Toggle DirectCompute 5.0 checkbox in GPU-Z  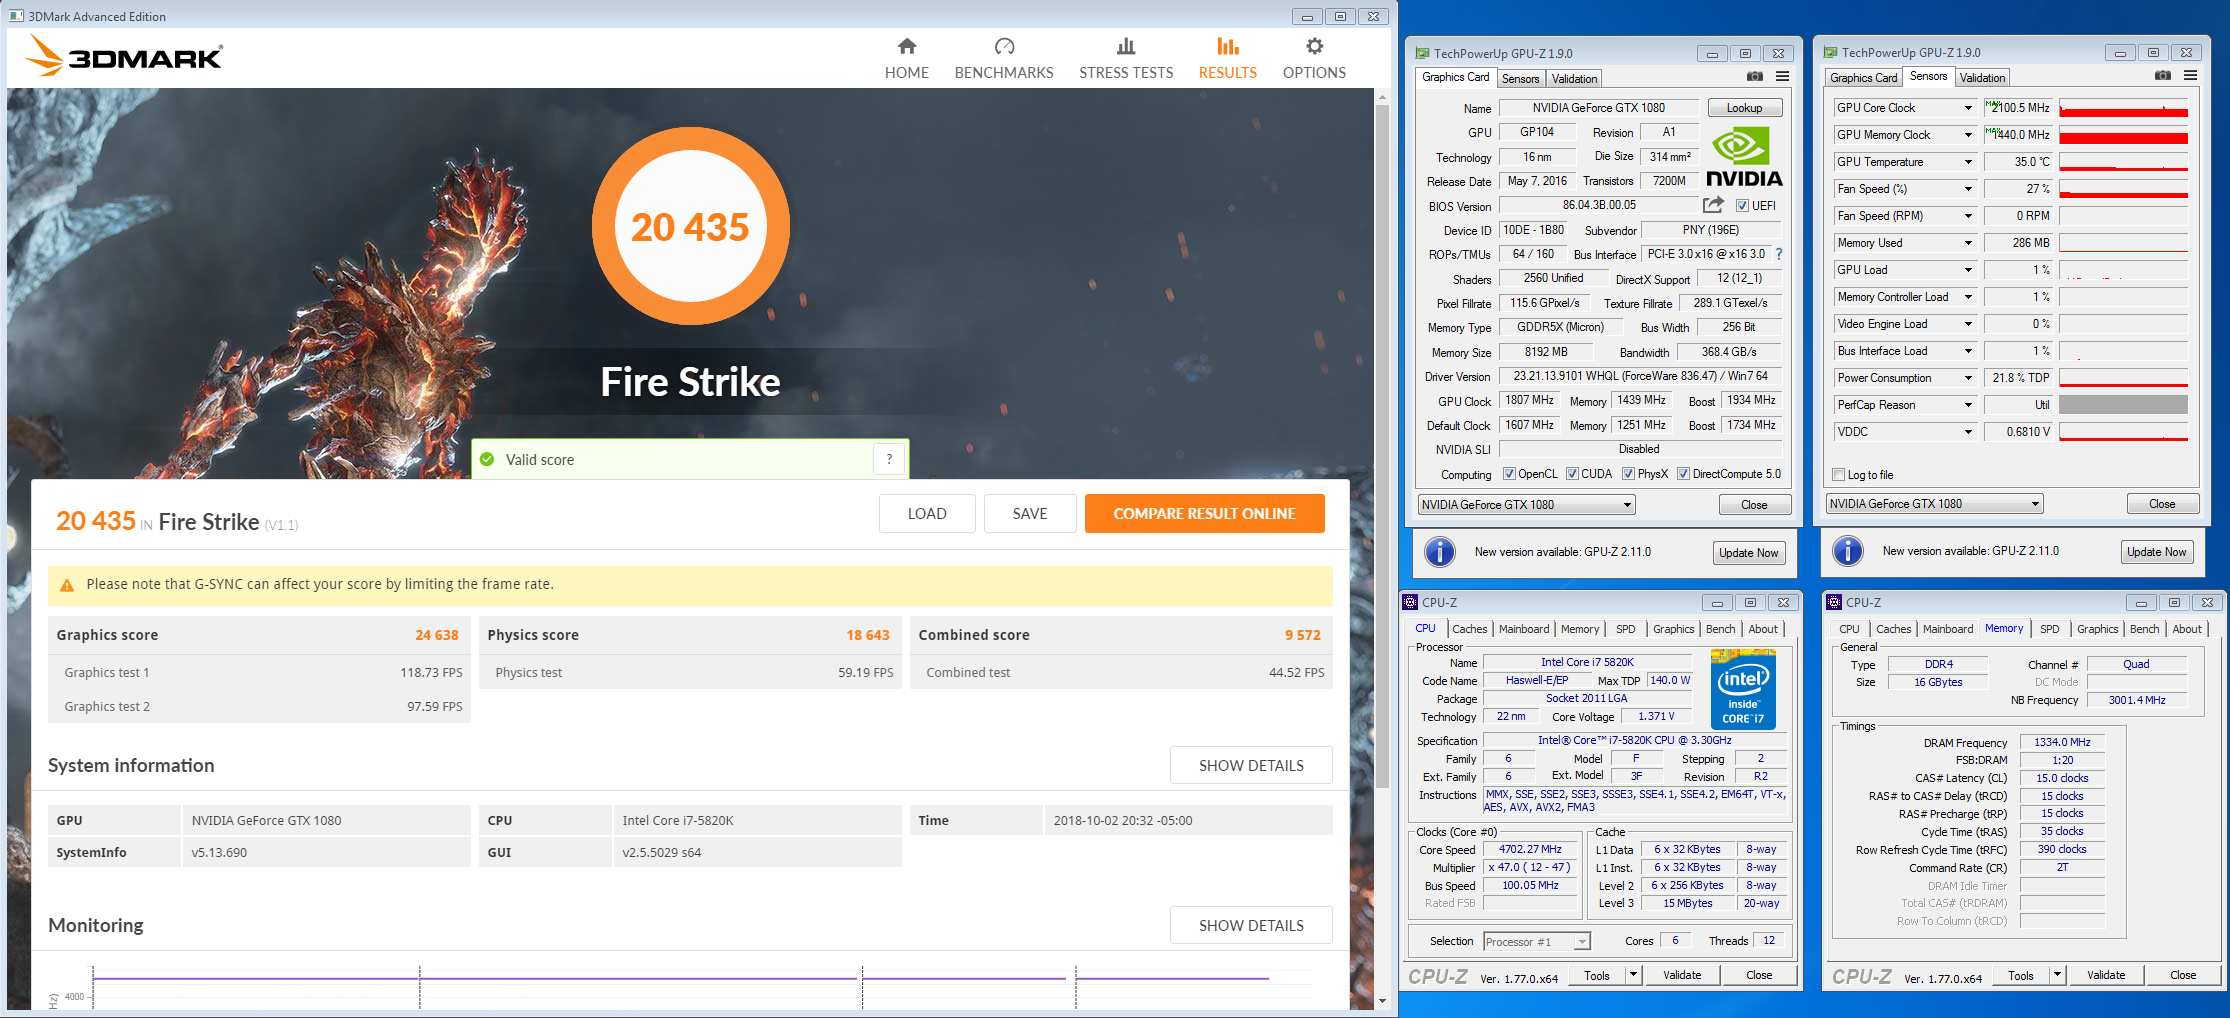[1683, 474]
